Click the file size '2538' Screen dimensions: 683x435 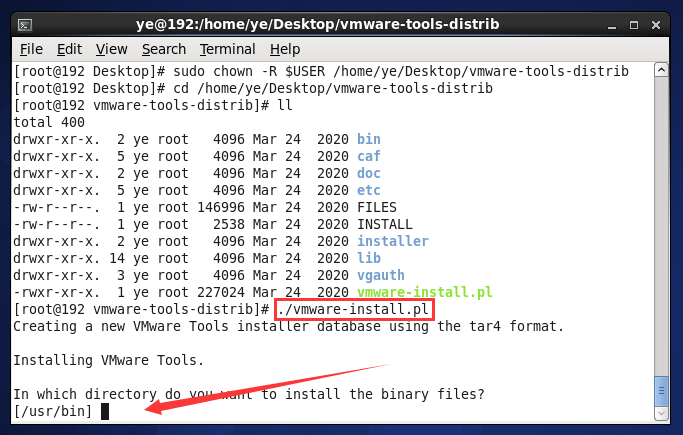[x=229, y=224]
